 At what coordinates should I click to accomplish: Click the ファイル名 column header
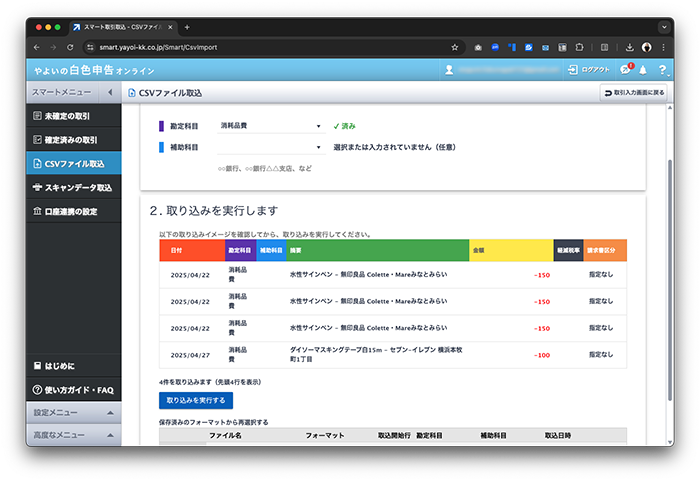click(x=225, y=435)
